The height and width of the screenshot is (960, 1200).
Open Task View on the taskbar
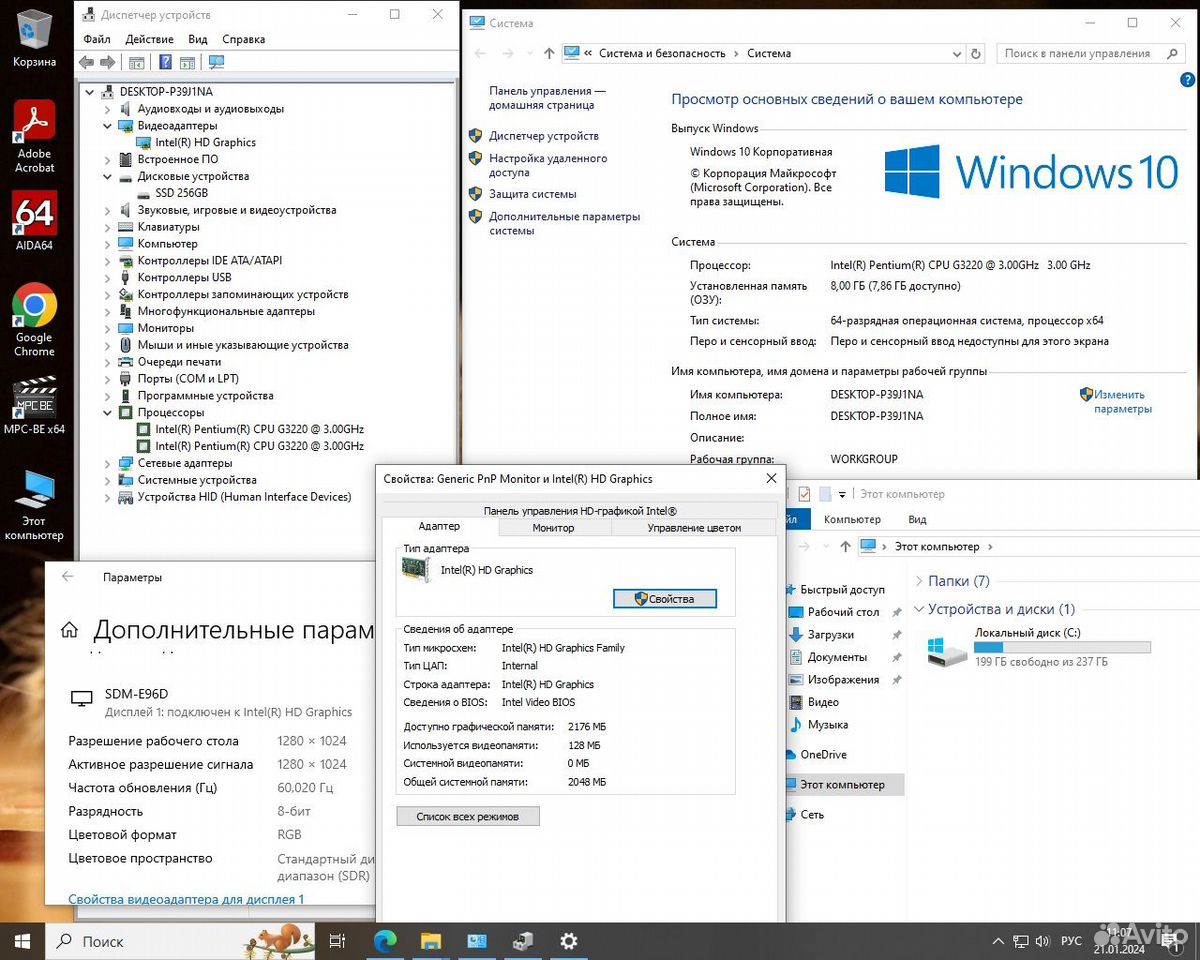point(337,941)
